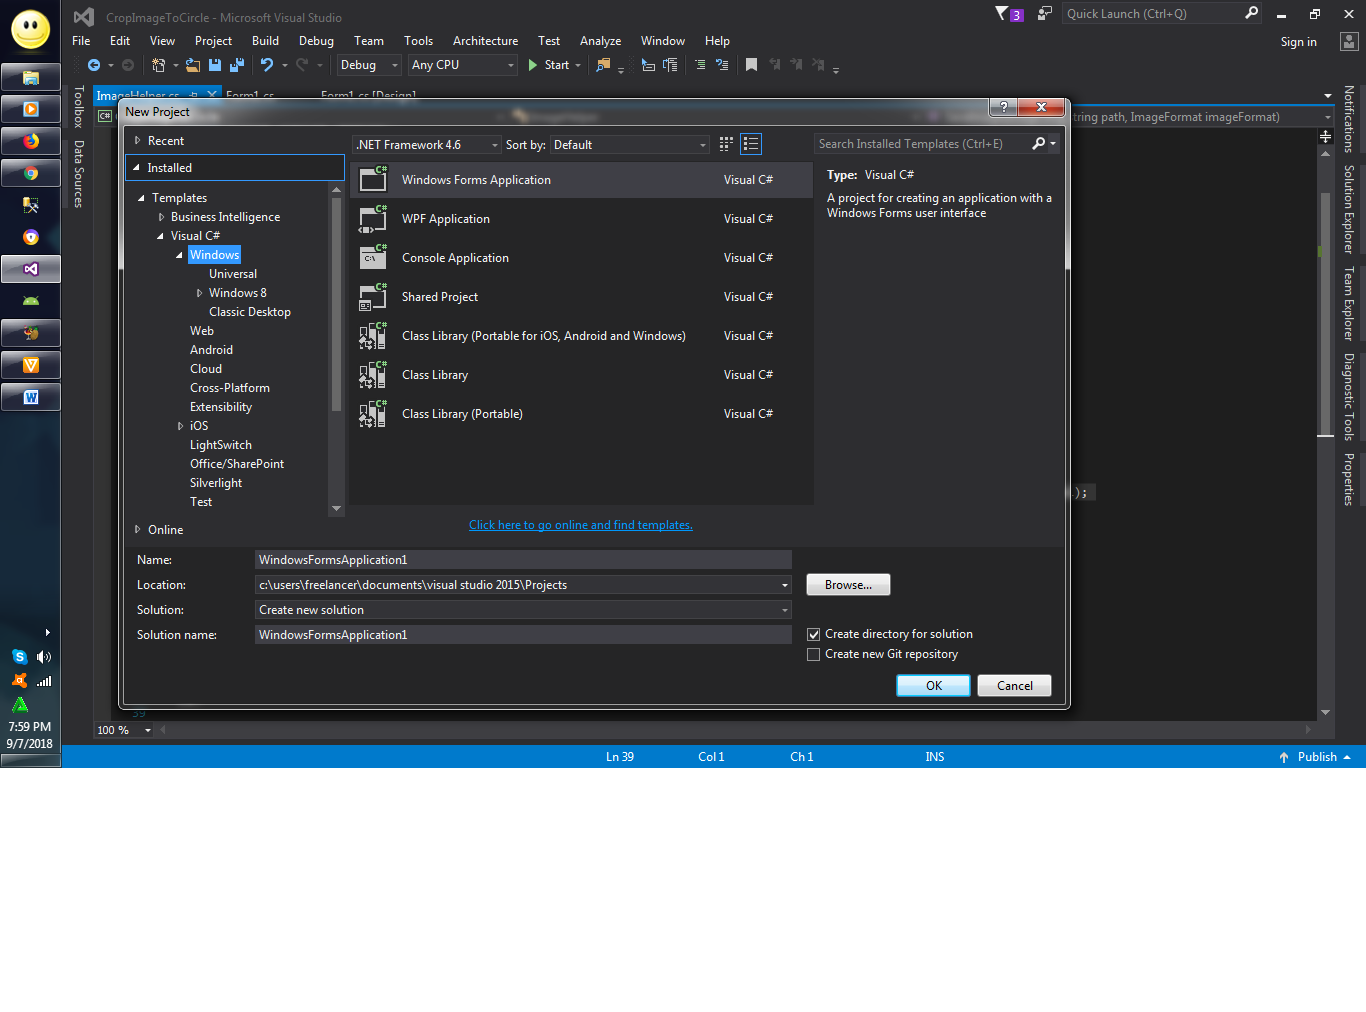Click the Save toolbar icon
Viewport: 1366px width, 1012px height.
215,65
